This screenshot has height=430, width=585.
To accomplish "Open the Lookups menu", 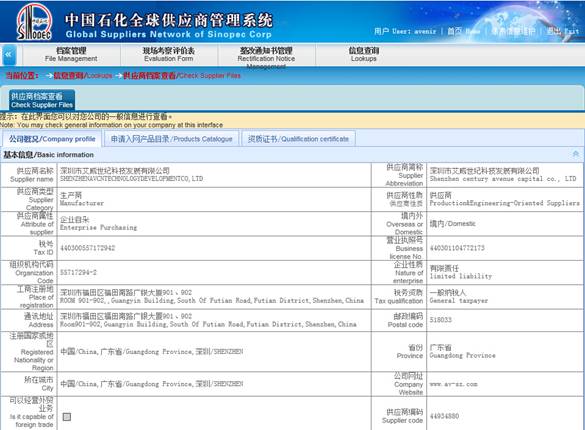I will (x=364, y=54).
